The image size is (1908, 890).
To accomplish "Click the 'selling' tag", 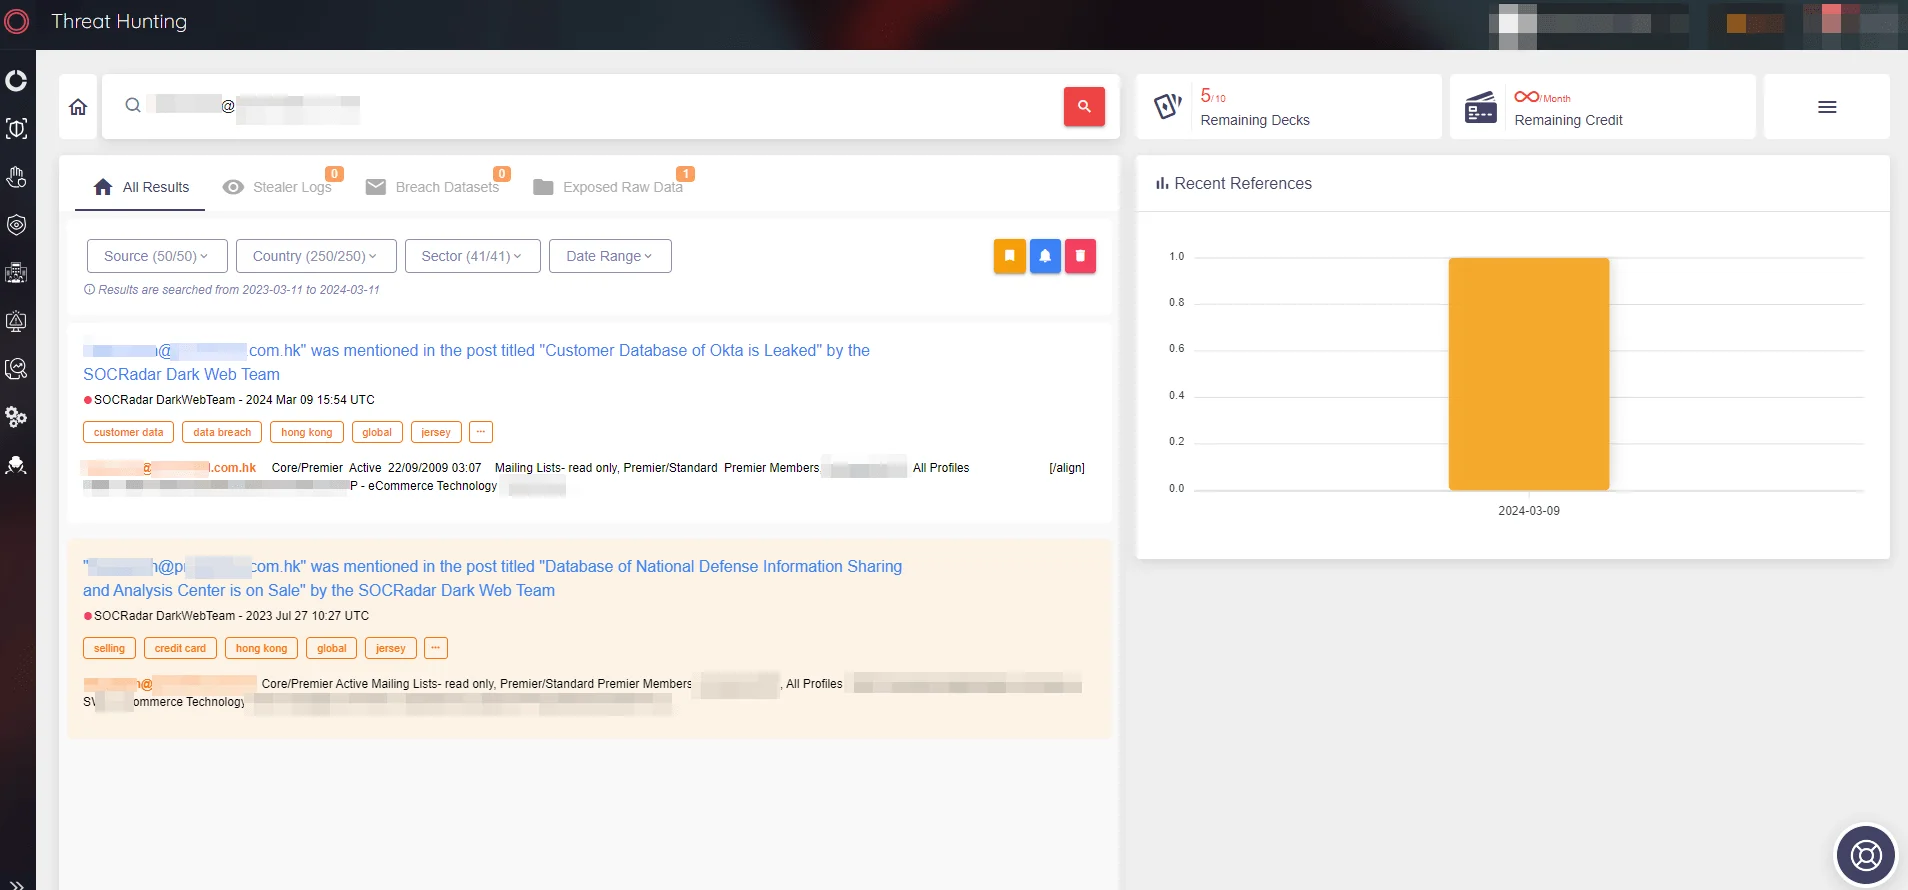I will coord(109,648).
